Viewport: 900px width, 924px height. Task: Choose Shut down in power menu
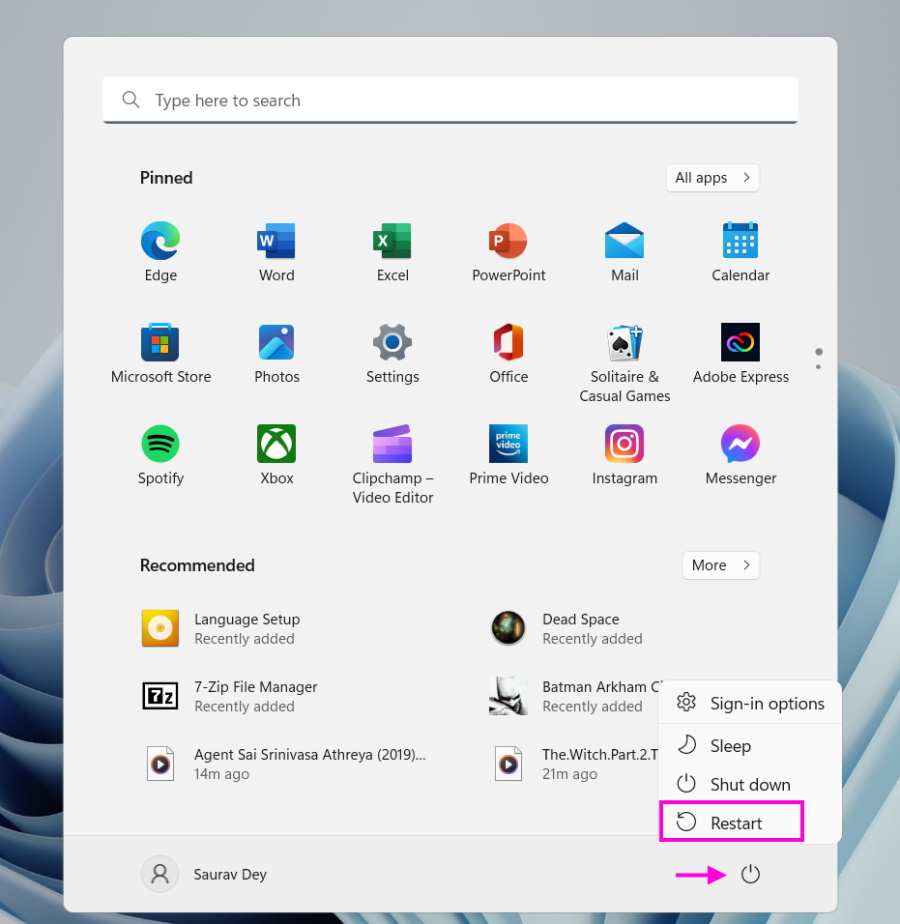coord(748,784)
